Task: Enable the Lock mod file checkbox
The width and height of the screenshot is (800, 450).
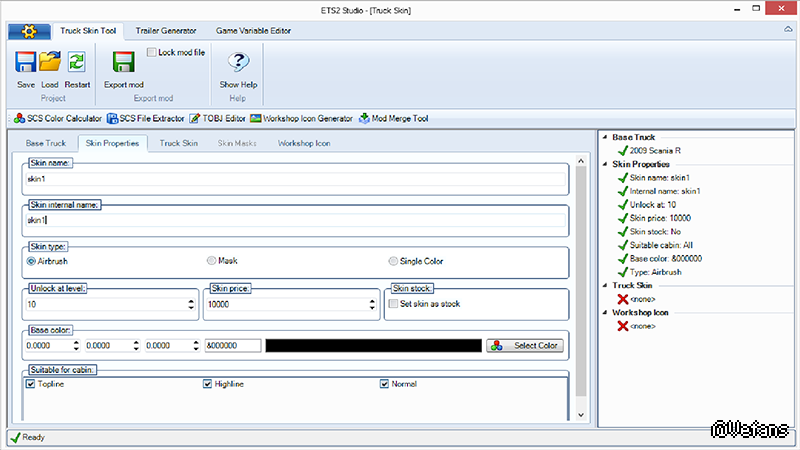Action: point(152,52)
